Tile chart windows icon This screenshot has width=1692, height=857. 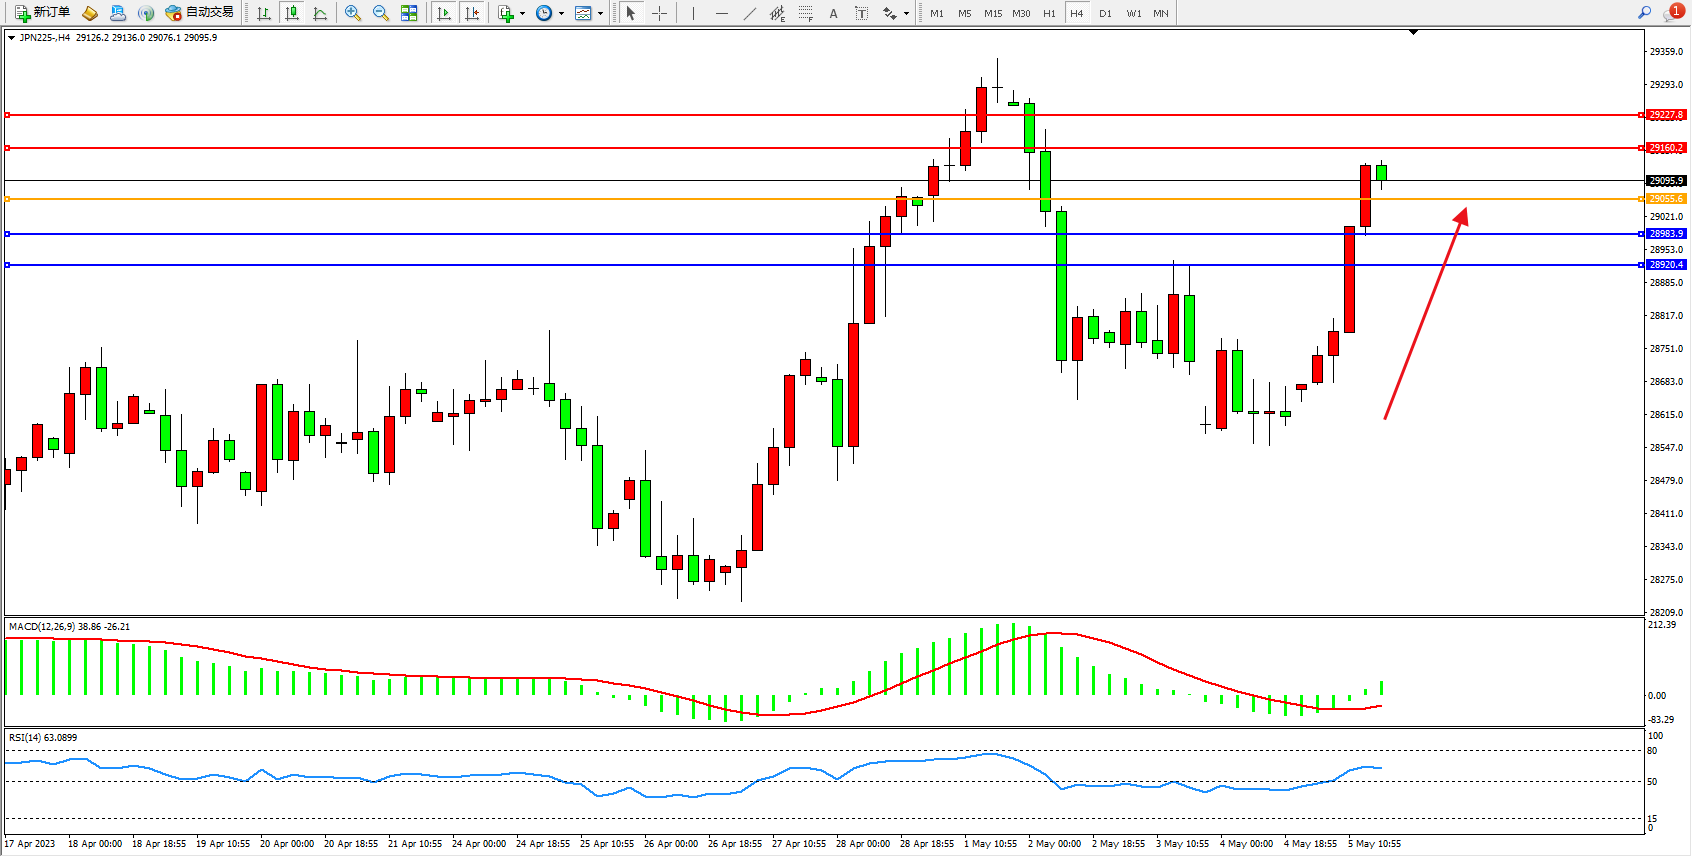409,13
